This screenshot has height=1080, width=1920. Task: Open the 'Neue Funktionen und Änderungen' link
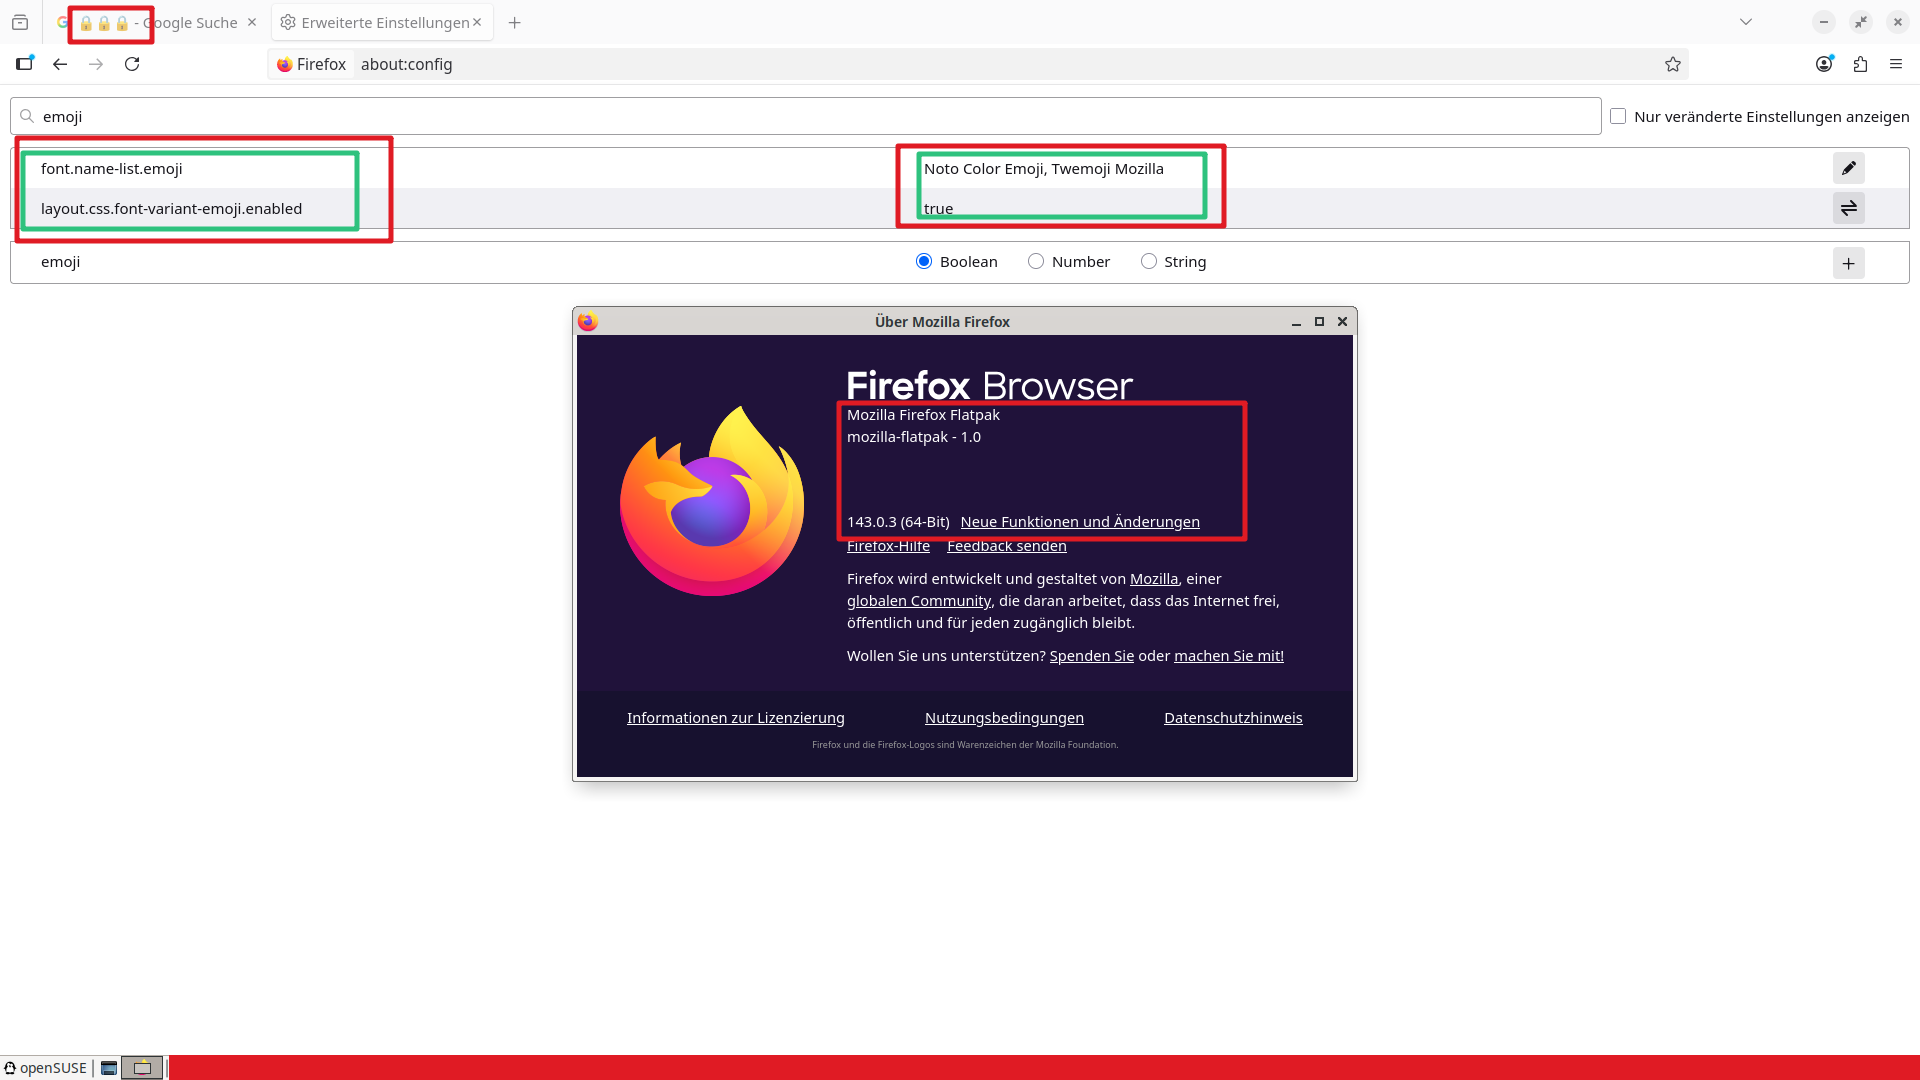click(x=1080, y=522)
